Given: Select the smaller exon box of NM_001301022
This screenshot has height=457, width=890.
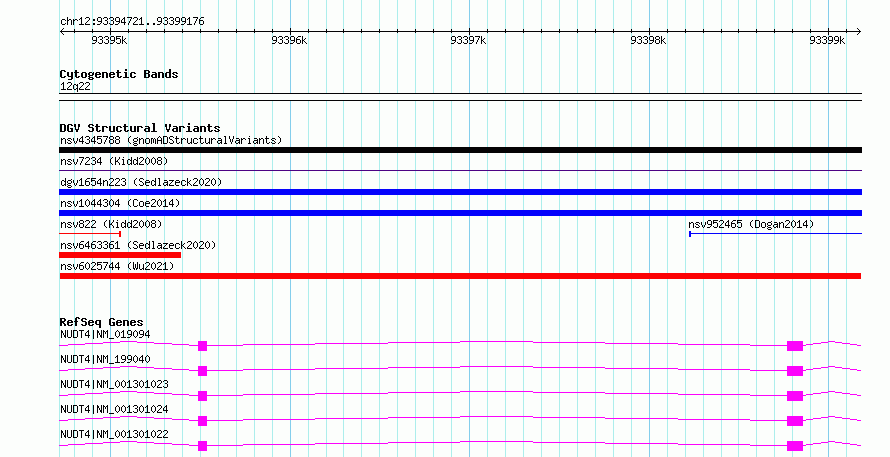Looking at the screenshot, I should pyautogui.click(x=203, y=446).
